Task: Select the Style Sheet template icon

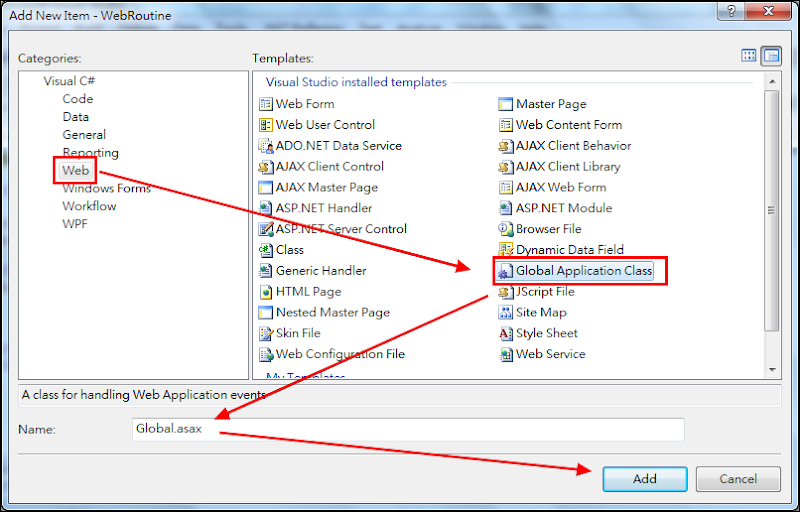Action: [505, 334]
